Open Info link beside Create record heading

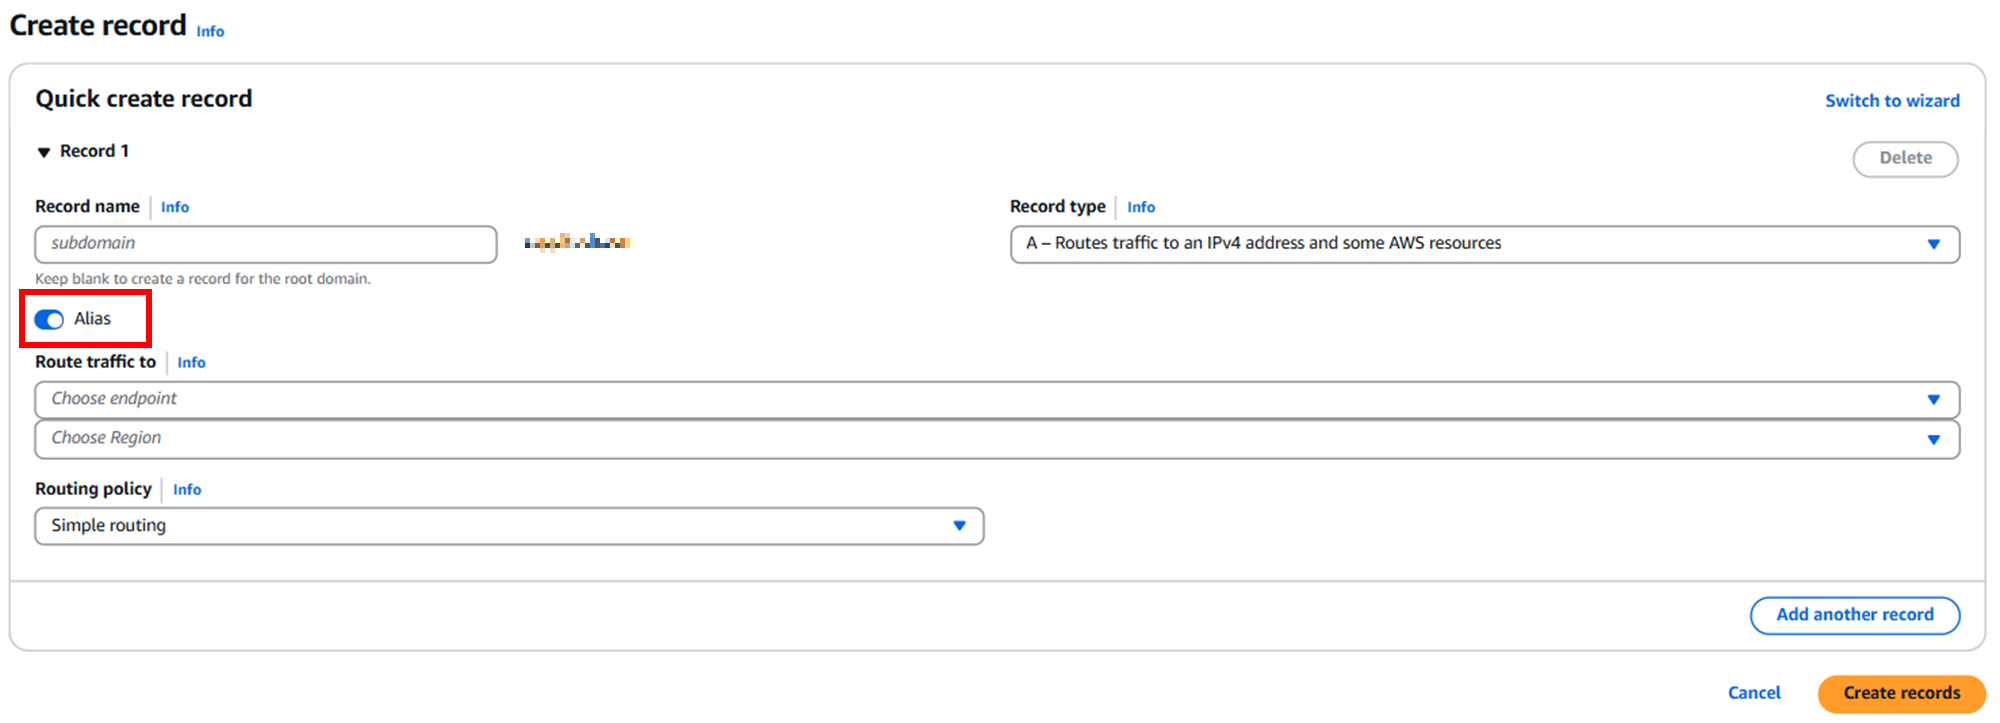pos(210,32)
